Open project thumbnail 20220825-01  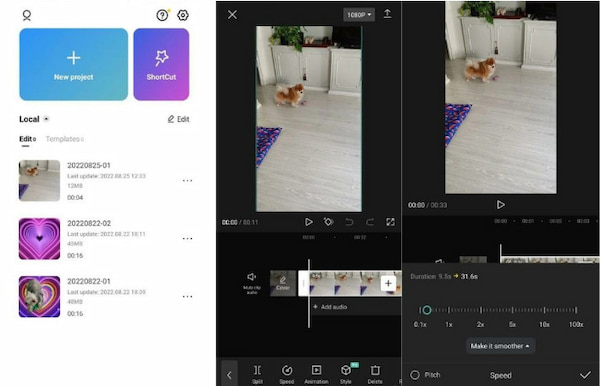39,181
